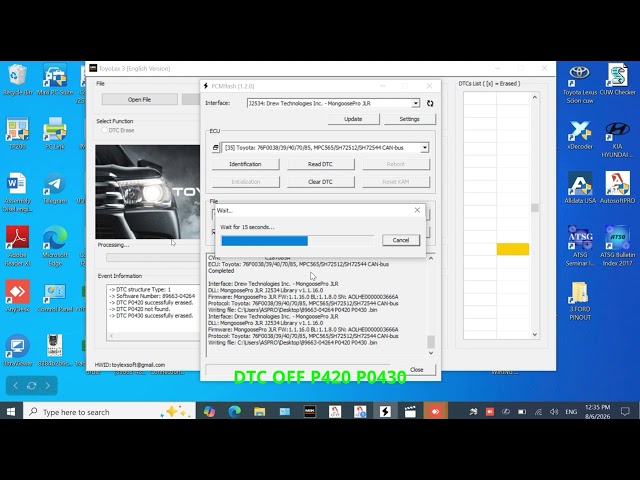Click the Wait dialog progress bar

pos(297,241)
